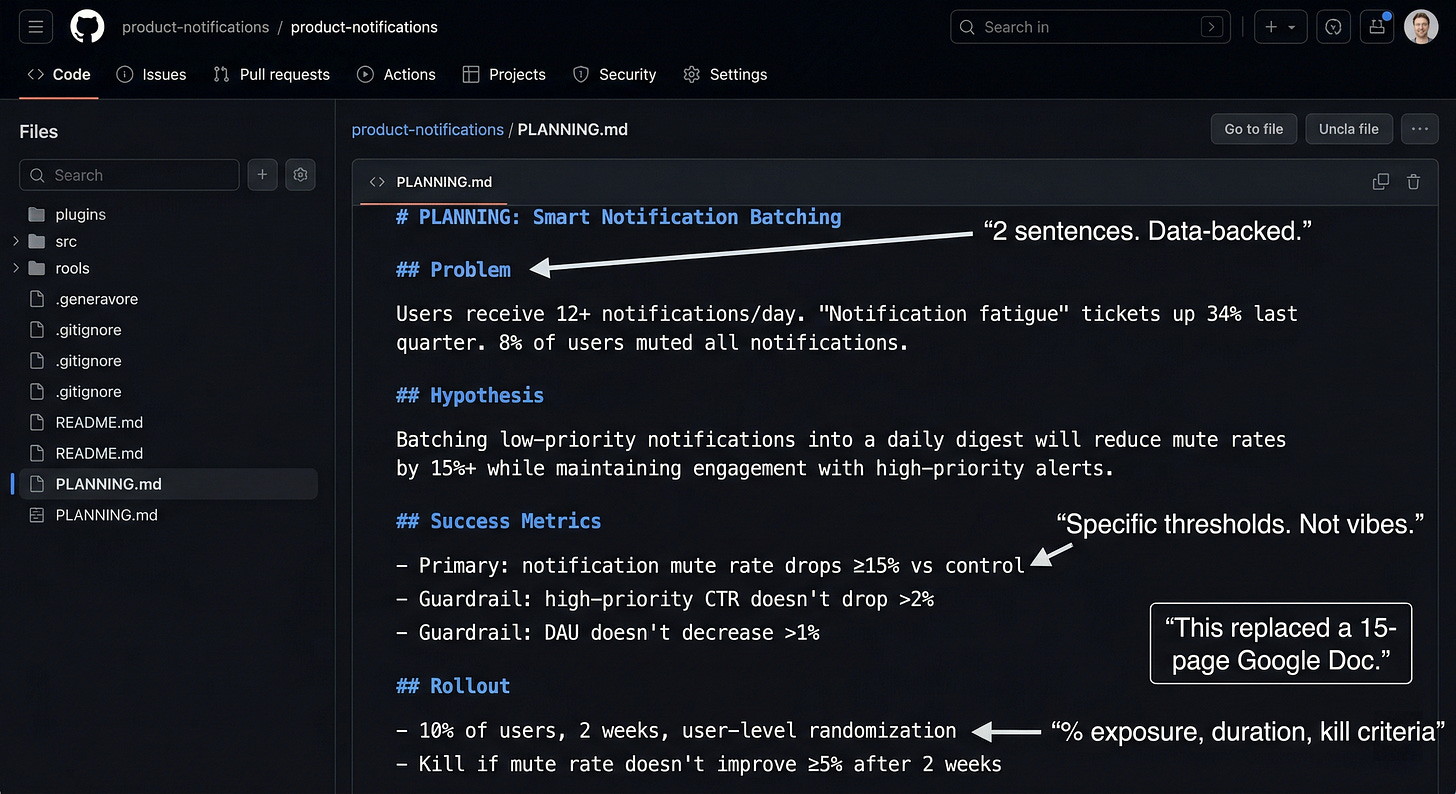
Task: Open the three-dot more options menu
Action: [x=1420, y=129]
